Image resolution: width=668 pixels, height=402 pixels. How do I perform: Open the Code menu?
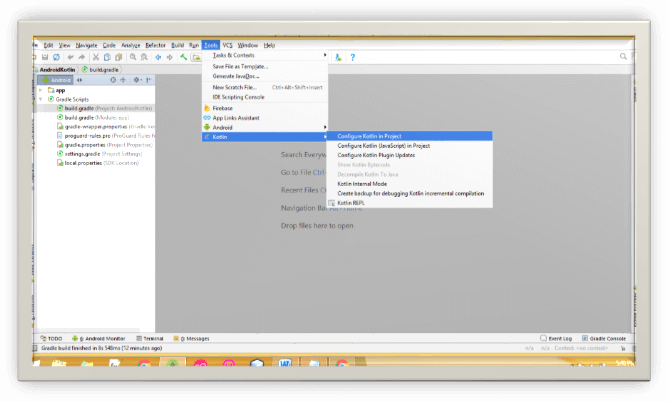pos(109,45)
